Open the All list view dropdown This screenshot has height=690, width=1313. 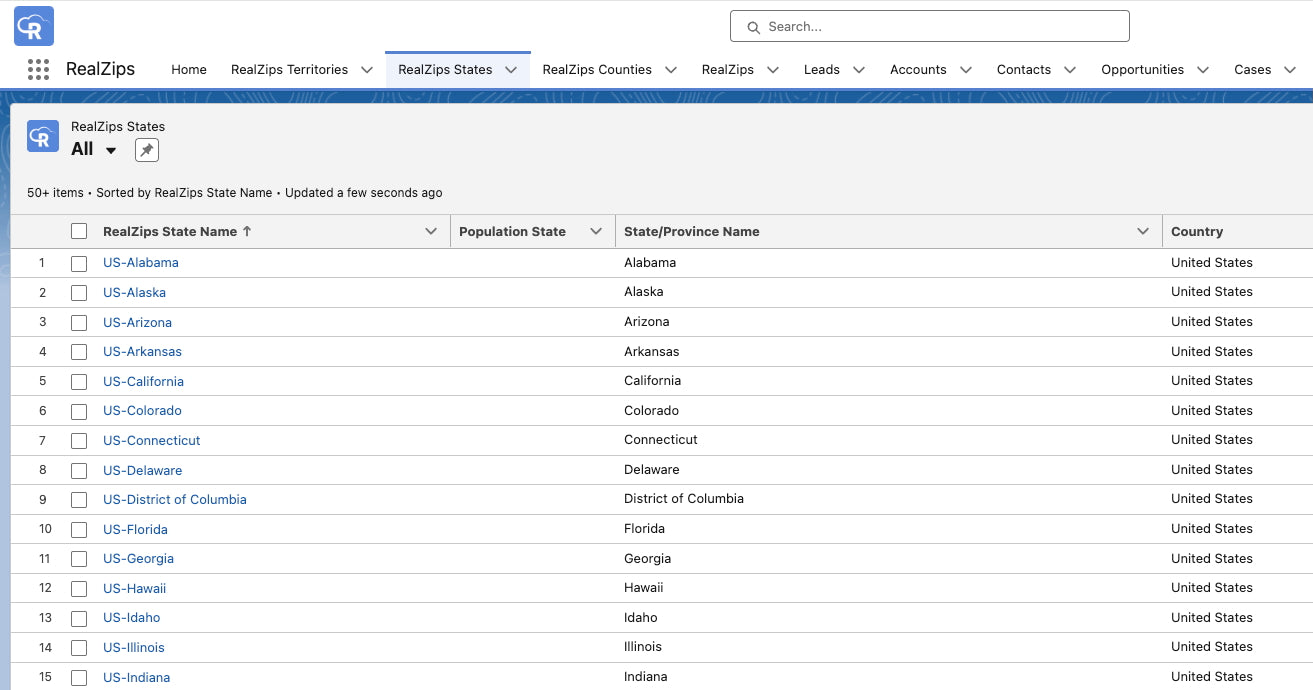click(111, 150)
